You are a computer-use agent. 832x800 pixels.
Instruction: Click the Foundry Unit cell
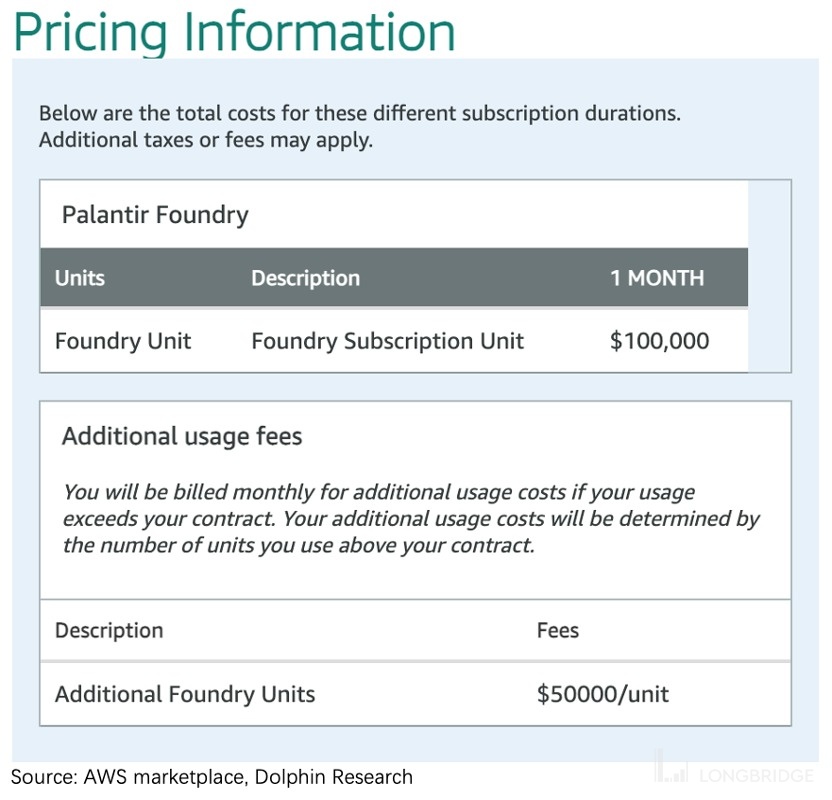click(123, 341)
